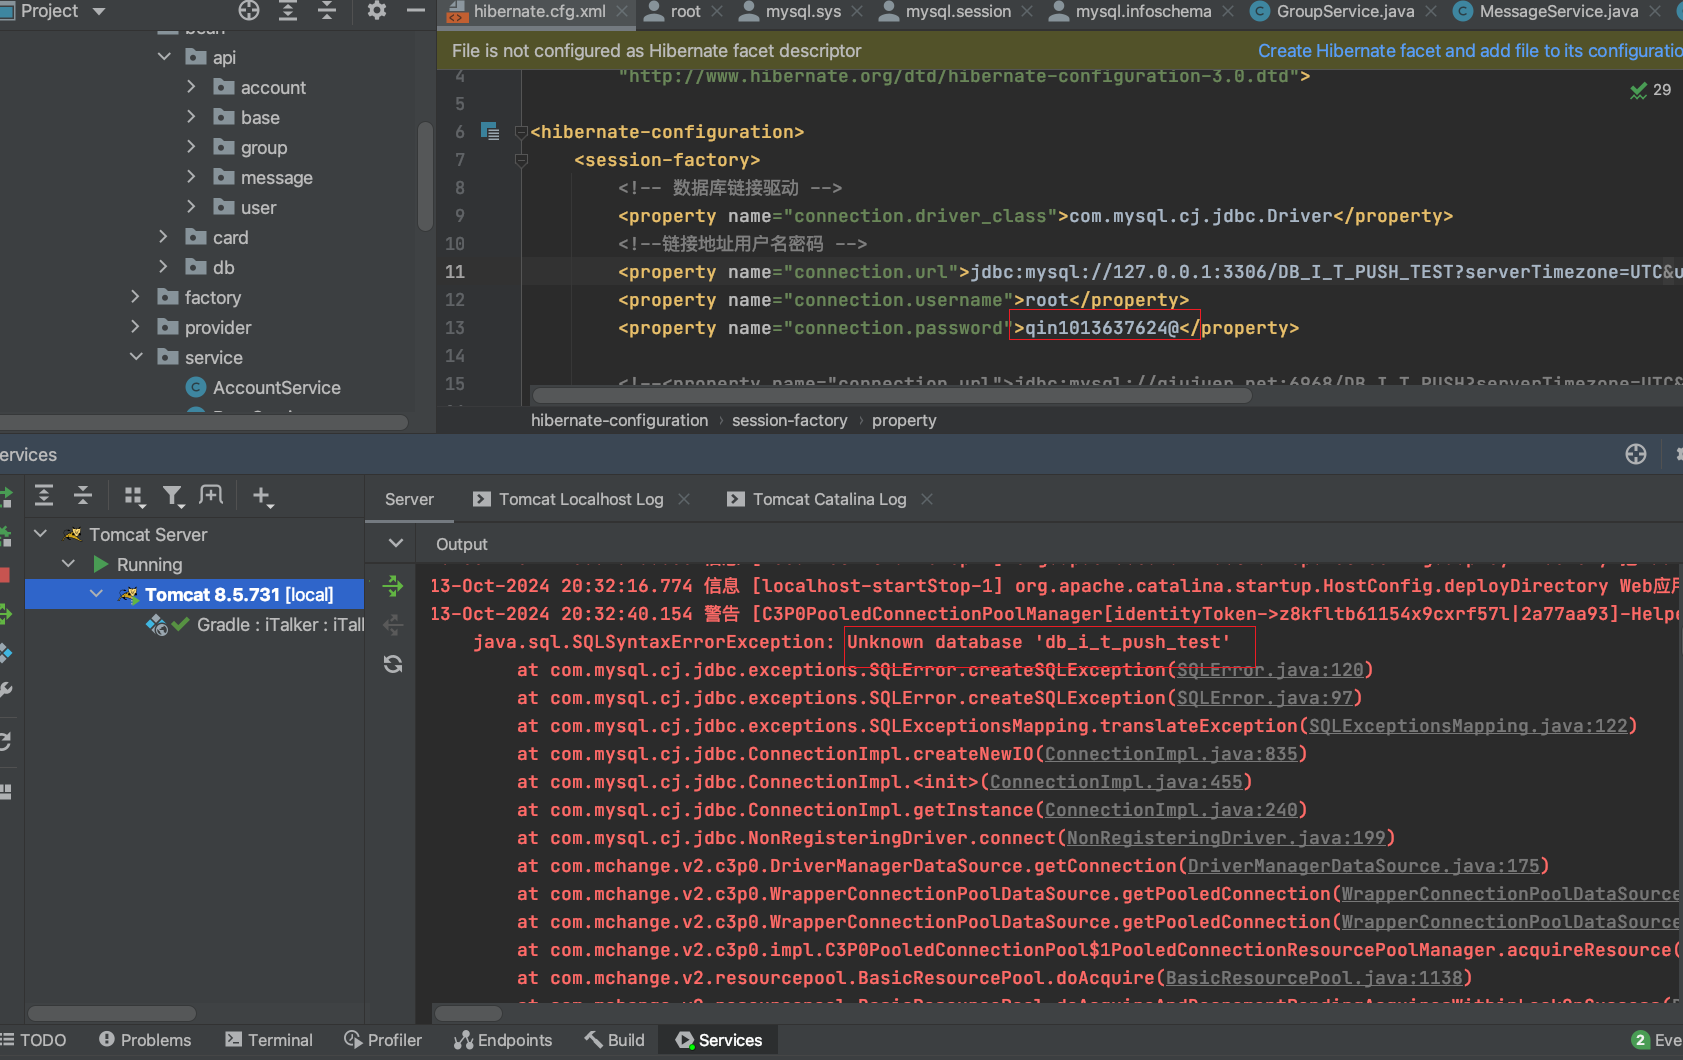Click session-factory breadcrumb
Image resolution: width=1683 pixels, height=1060 pixels.
pos(789,421)
